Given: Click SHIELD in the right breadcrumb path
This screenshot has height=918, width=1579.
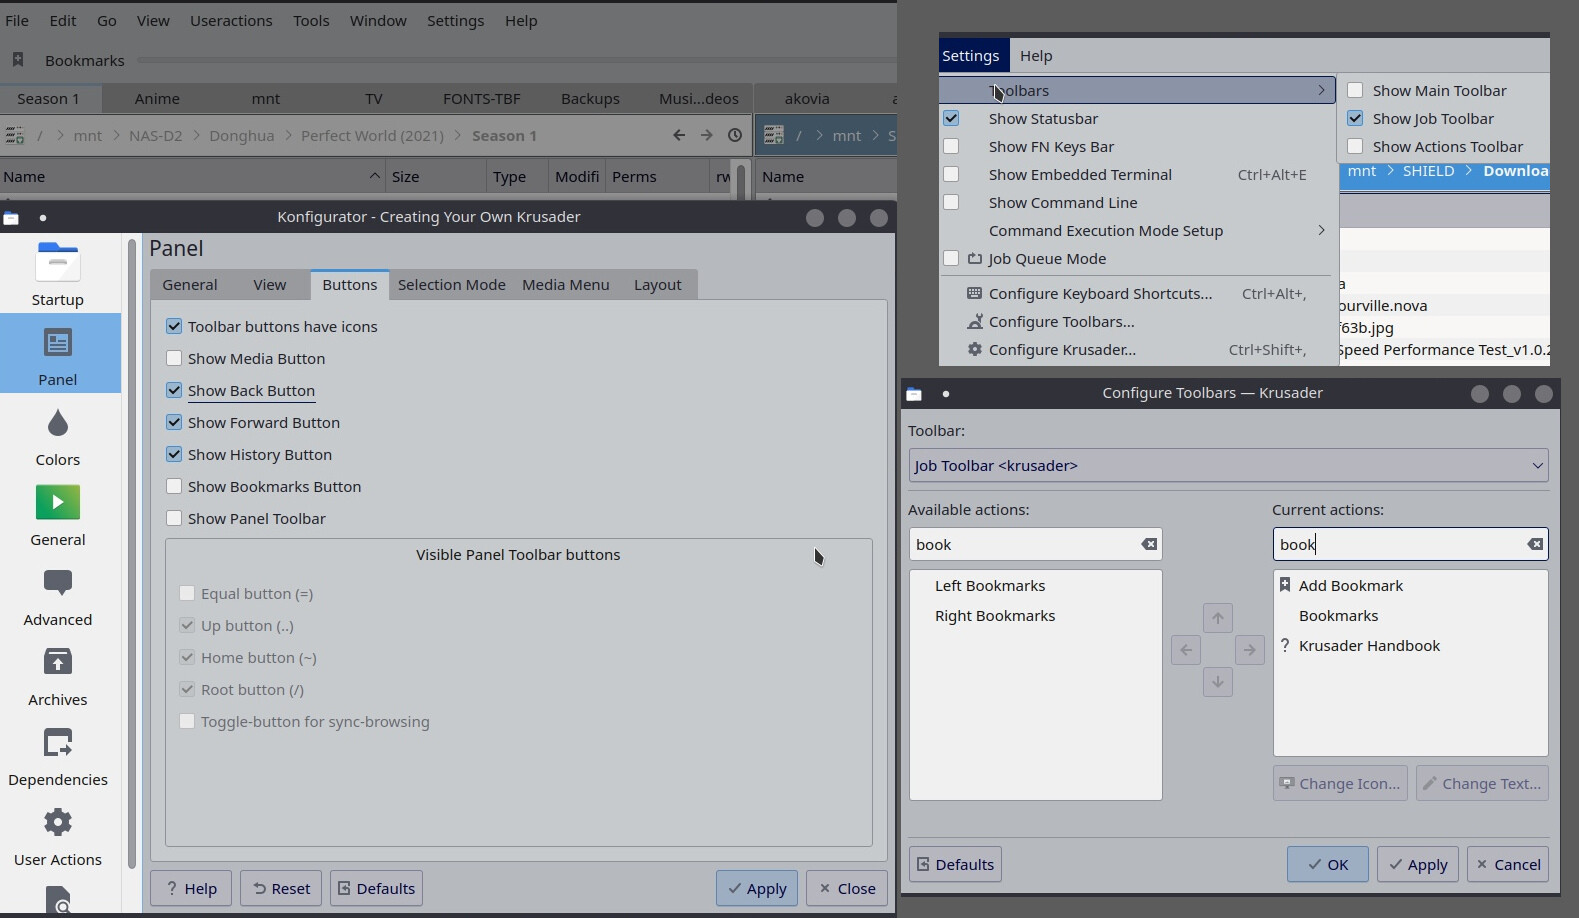Looking at the screenshot, I should (1428, 171).
